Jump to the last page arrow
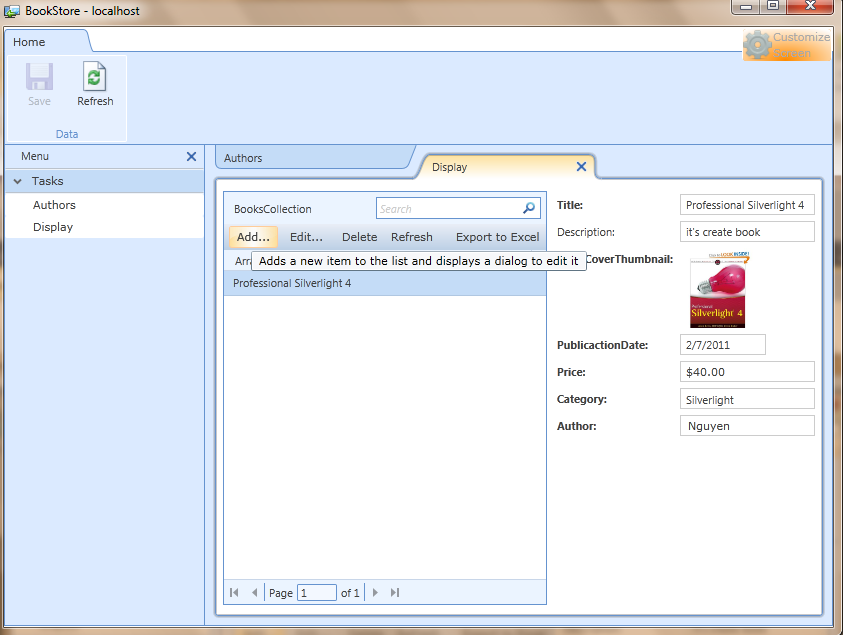This screenshot has width=843, height=635. click(x=395, y=593)
